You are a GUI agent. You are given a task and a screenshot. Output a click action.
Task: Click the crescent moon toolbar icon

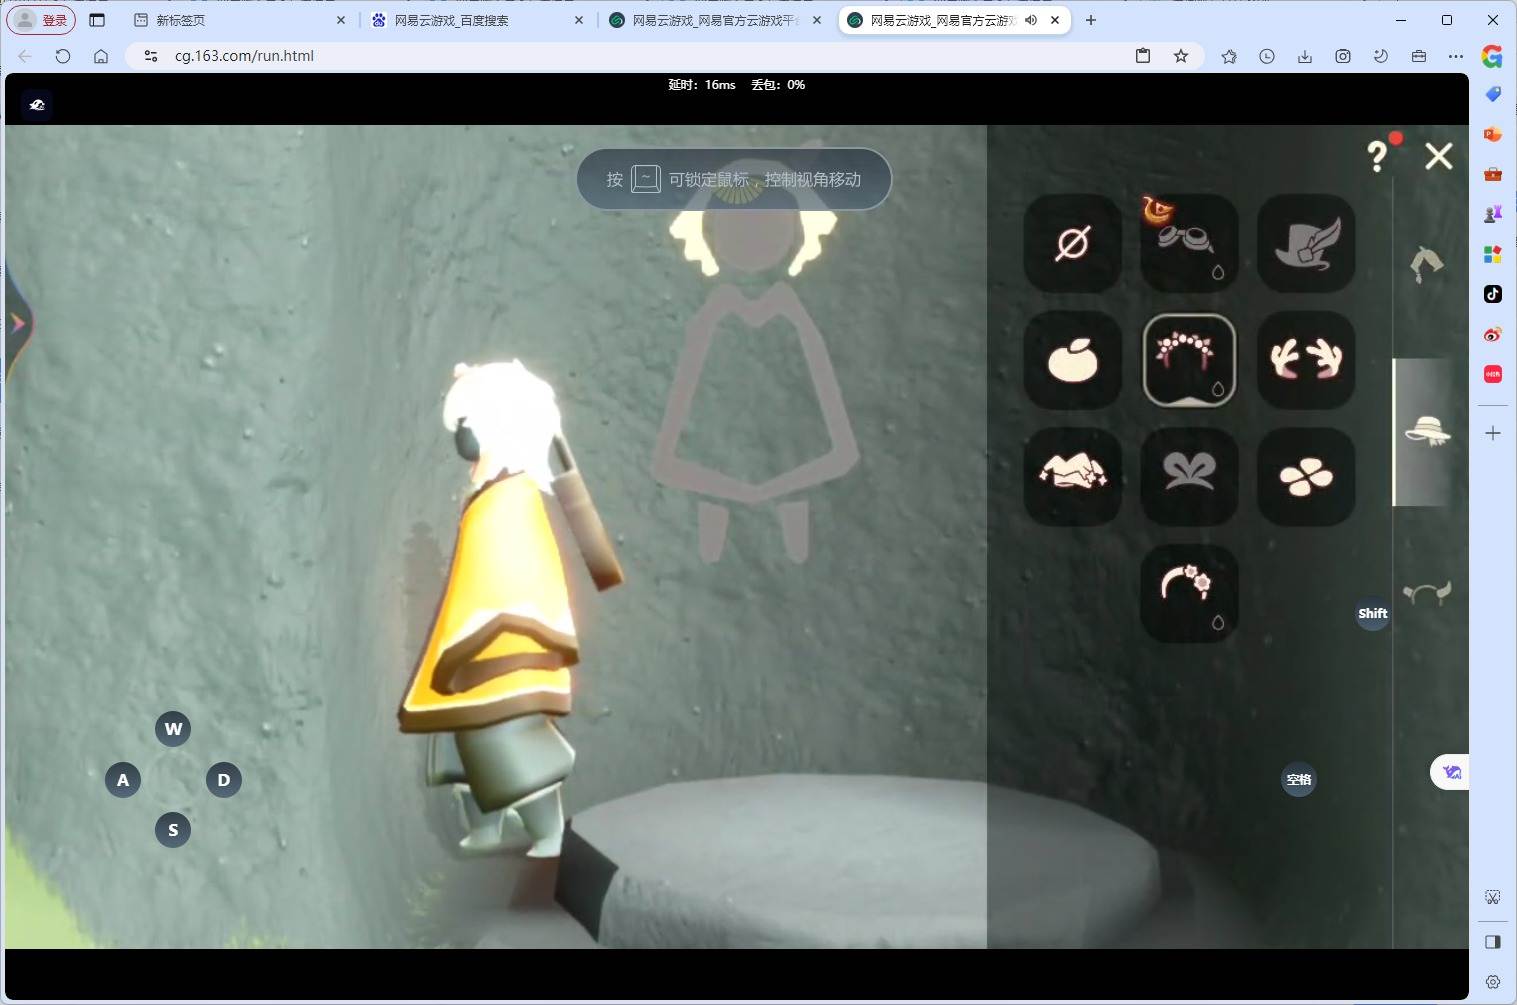pos(1381,56)
